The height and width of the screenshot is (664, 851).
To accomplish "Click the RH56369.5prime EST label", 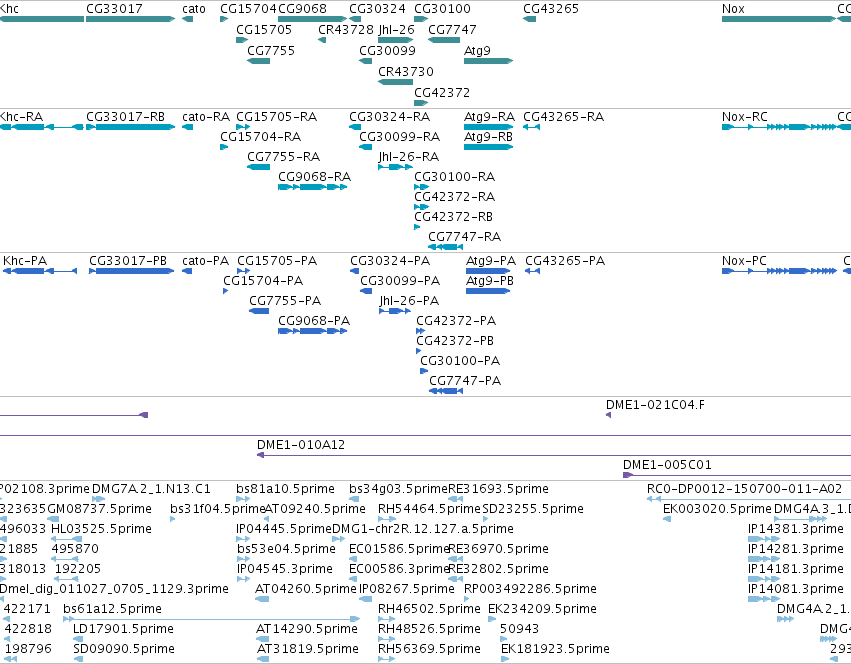I will click(x=429, y=649).
